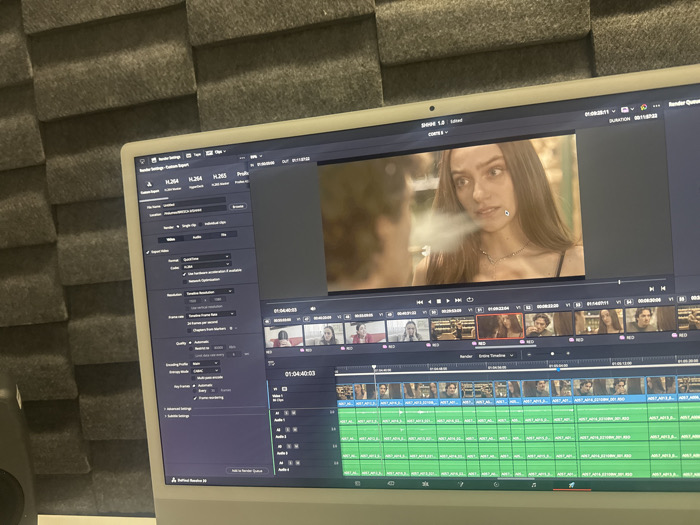
Task: Open the Format dropdown showing QuickTime
Action: (206, 258)
